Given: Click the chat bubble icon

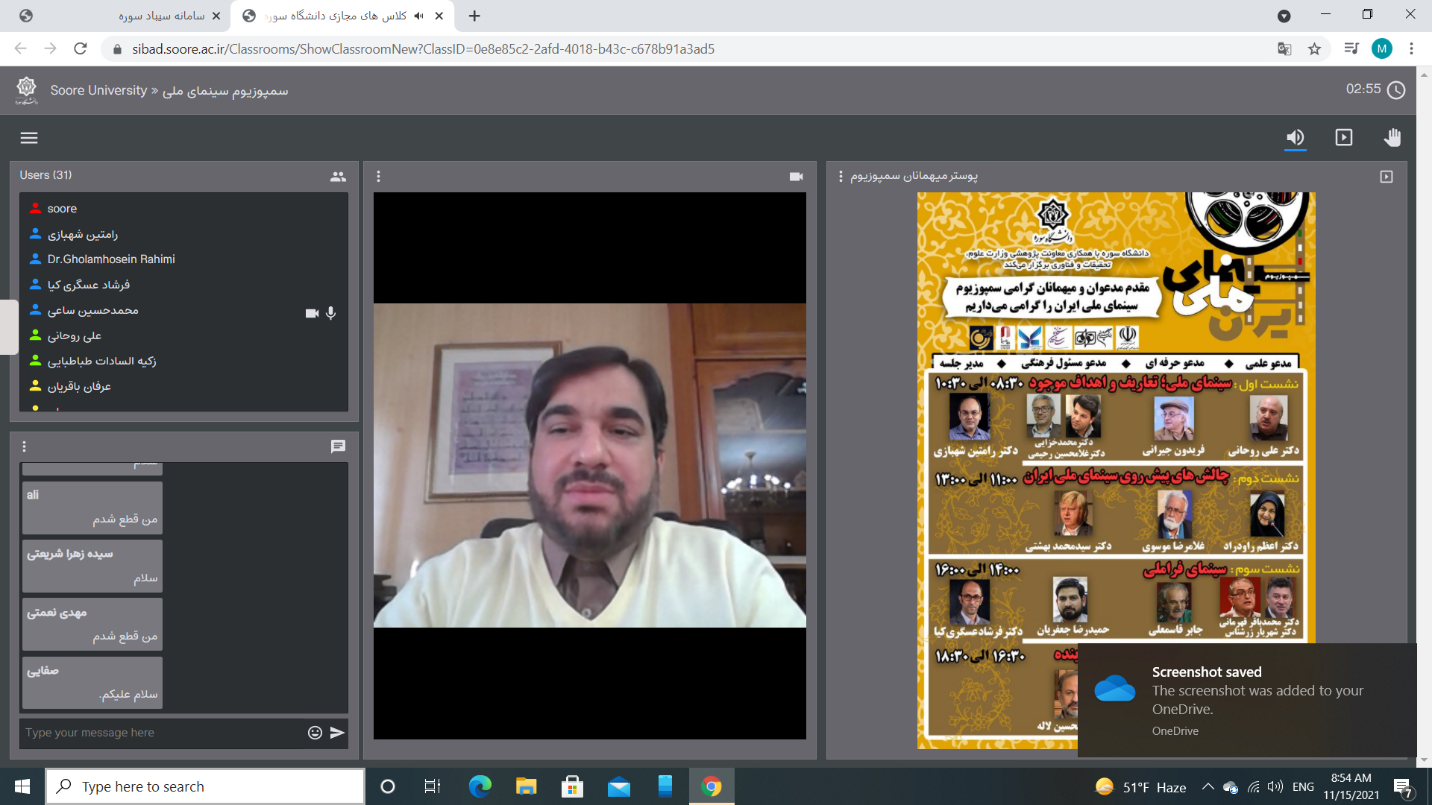Looking at the screenshot, I should click(x=338, y=447).
